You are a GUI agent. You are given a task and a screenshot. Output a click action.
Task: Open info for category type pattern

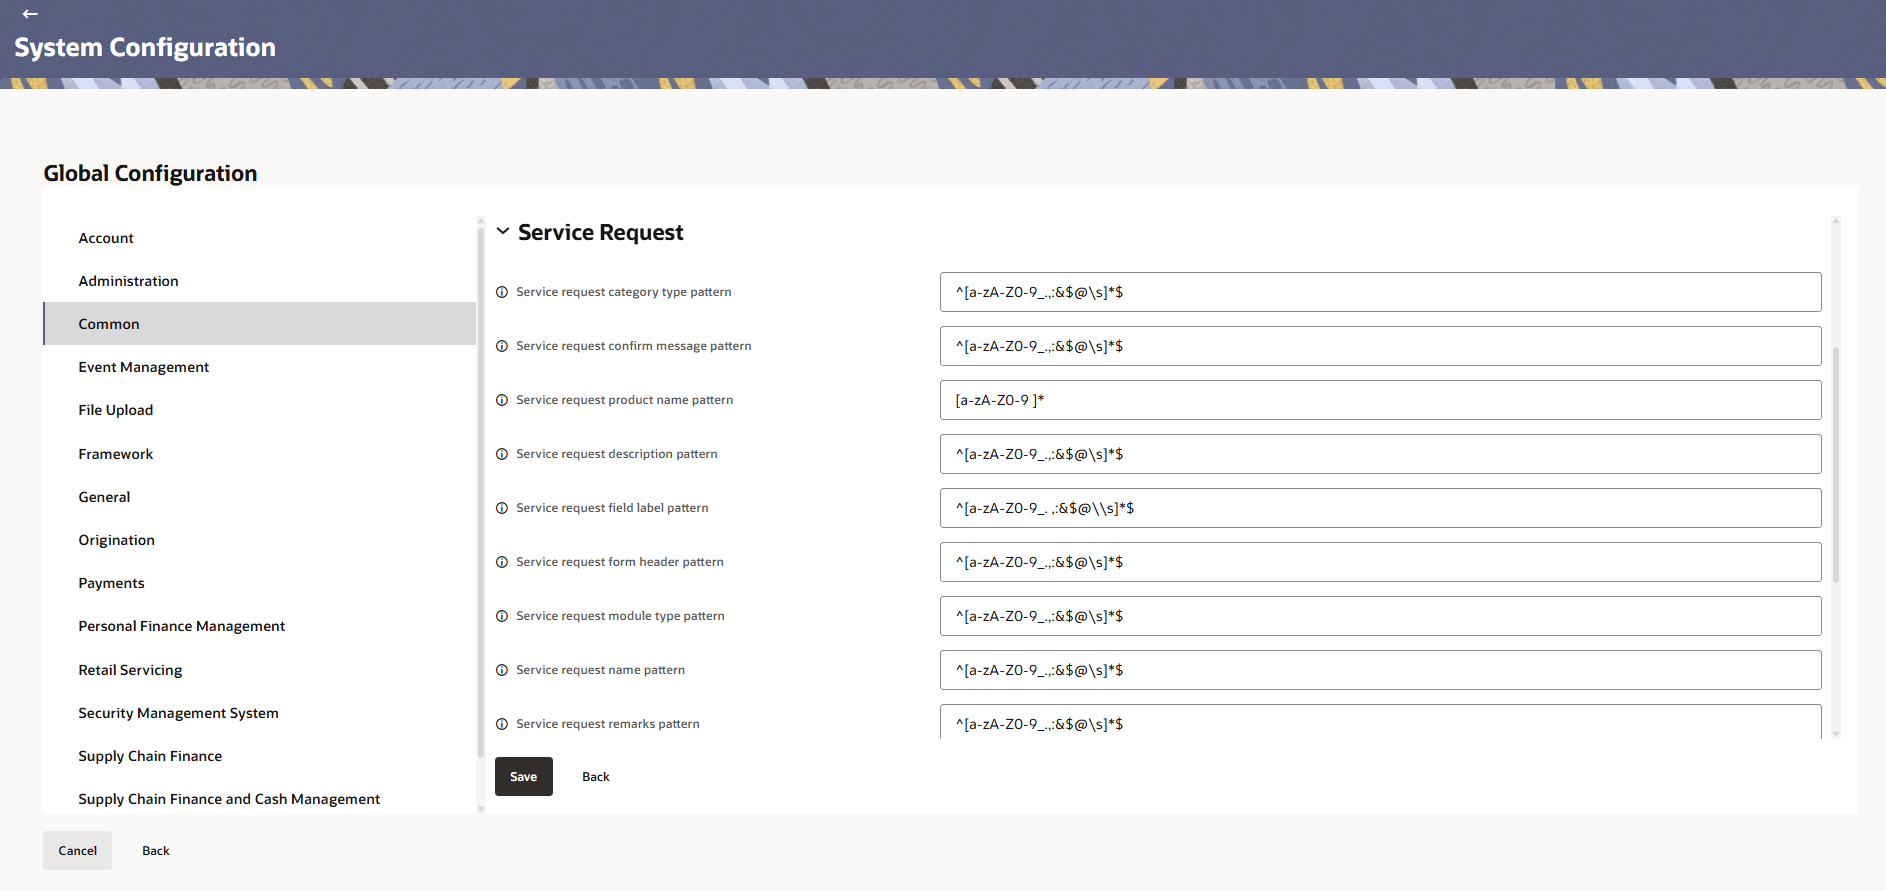click(x=502, y=292)
